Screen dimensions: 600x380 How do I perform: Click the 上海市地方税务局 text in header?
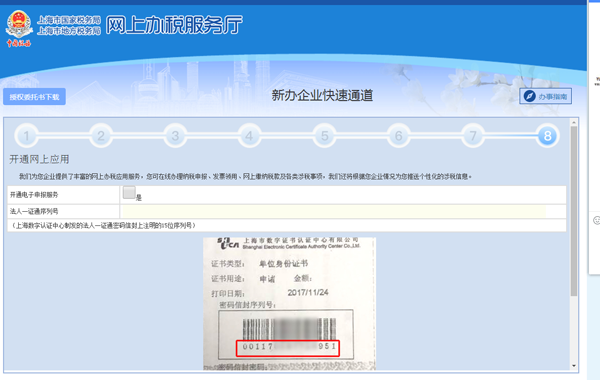click(x=69, y=31)
